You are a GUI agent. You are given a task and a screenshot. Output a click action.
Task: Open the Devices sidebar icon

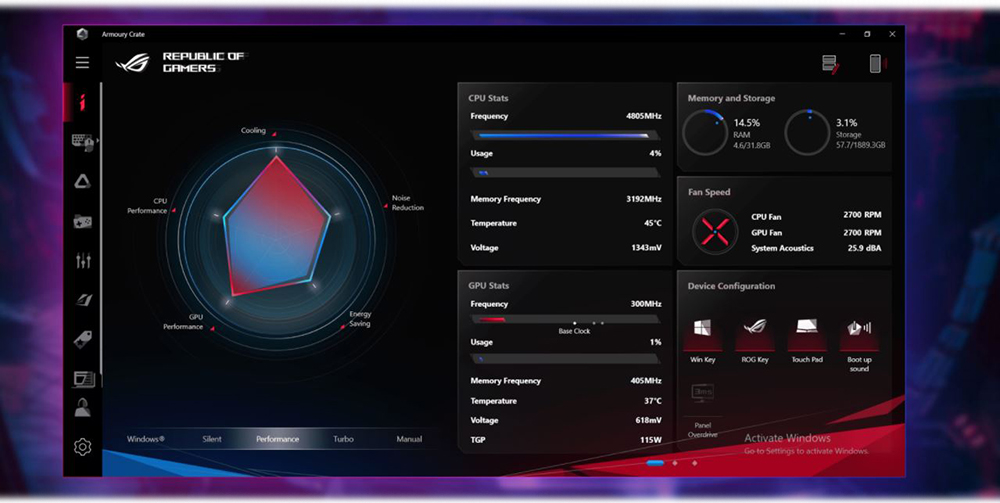[81, 142]
